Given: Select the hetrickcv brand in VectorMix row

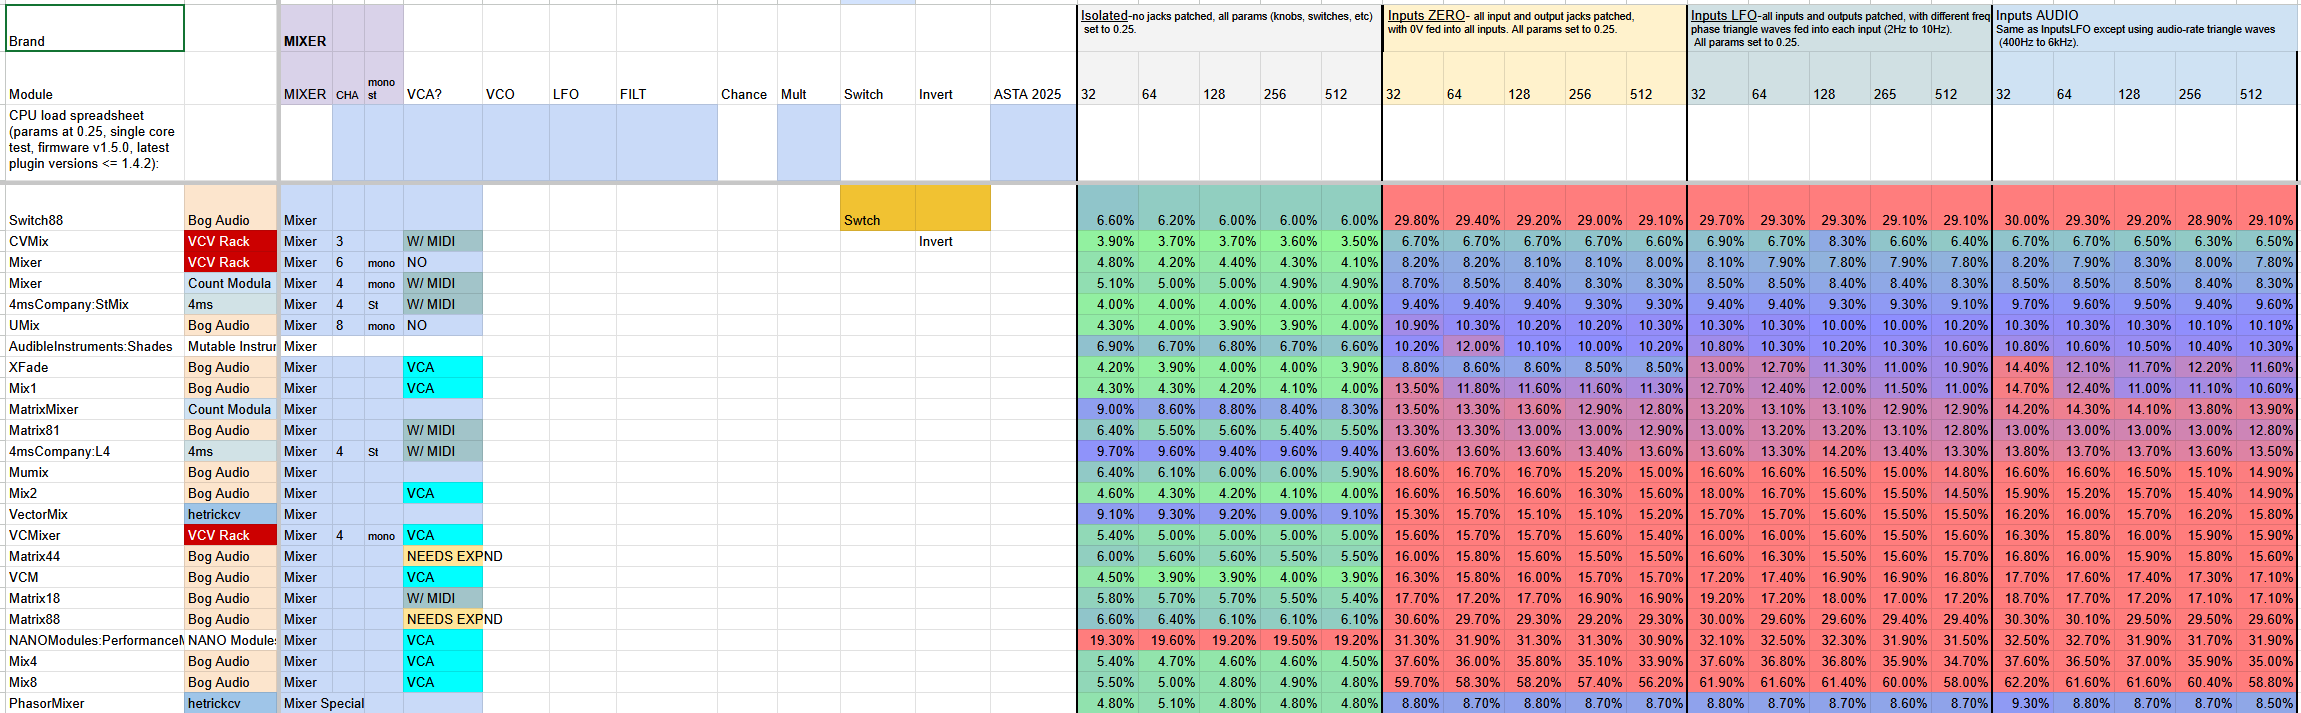Looking at the screenshot, I should coord(231,514).
